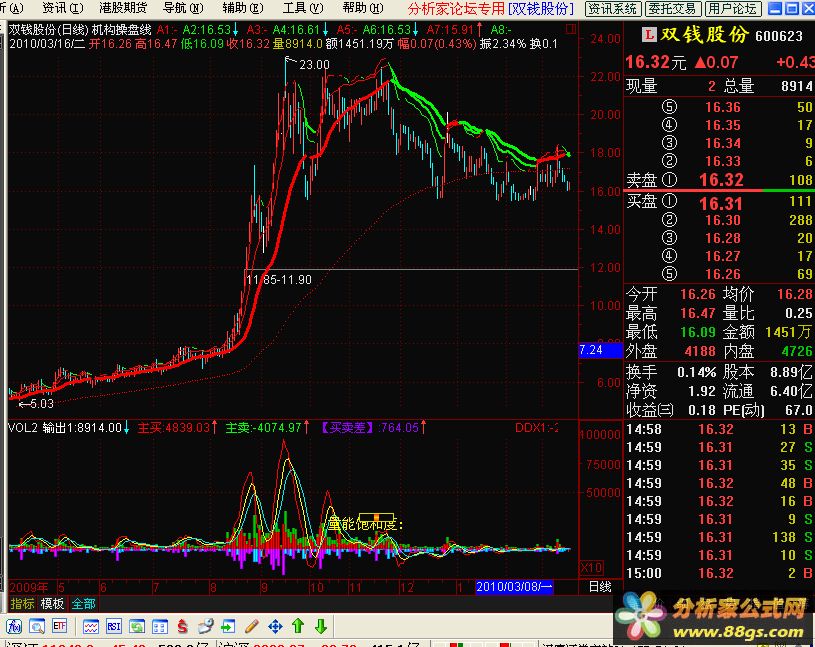The width and height of the screenshot is (815, 647).
Task: Click the magnifier search window icon
Action: (37, 626)
